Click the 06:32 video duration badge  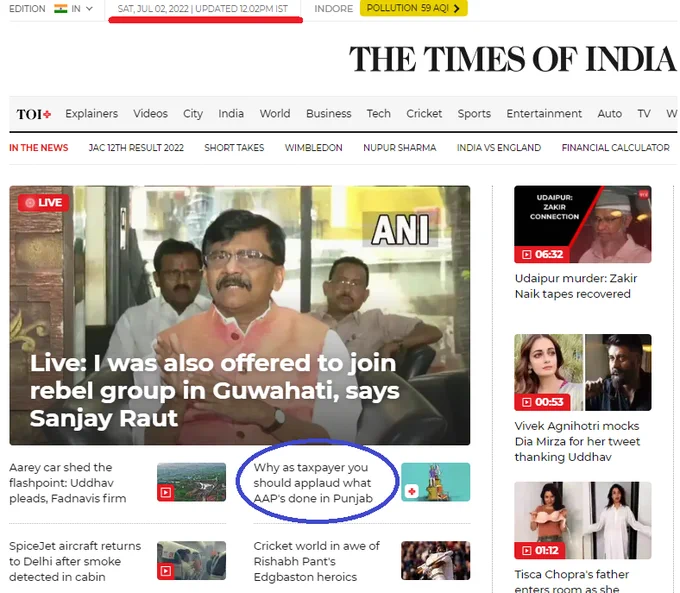click(x=543, y=254)
